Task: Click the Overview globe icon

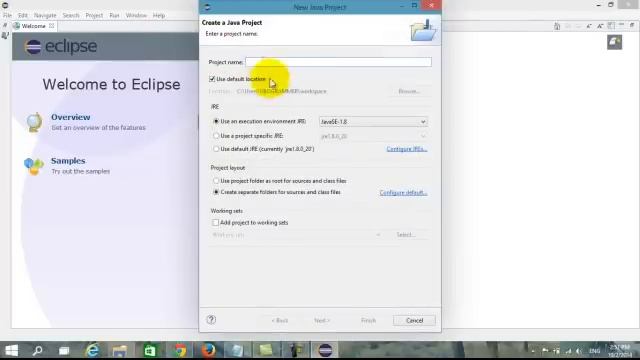Action: pos(34,122)
